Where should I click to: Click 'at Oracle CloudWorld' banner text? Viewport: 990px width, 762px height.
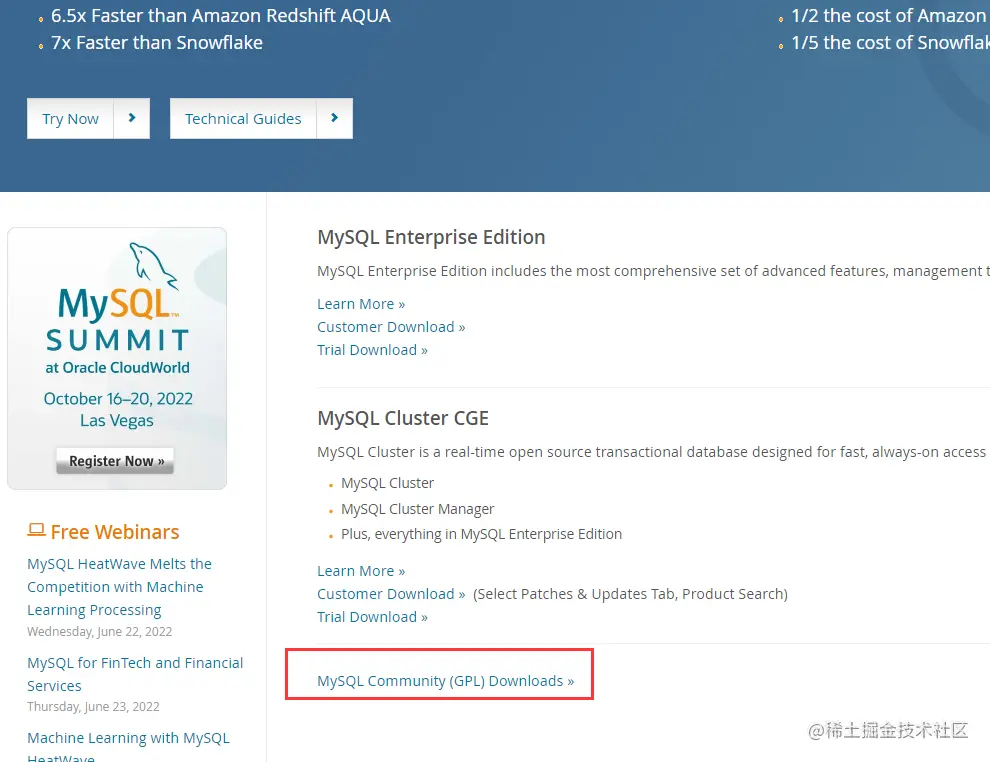pos(117,368)
